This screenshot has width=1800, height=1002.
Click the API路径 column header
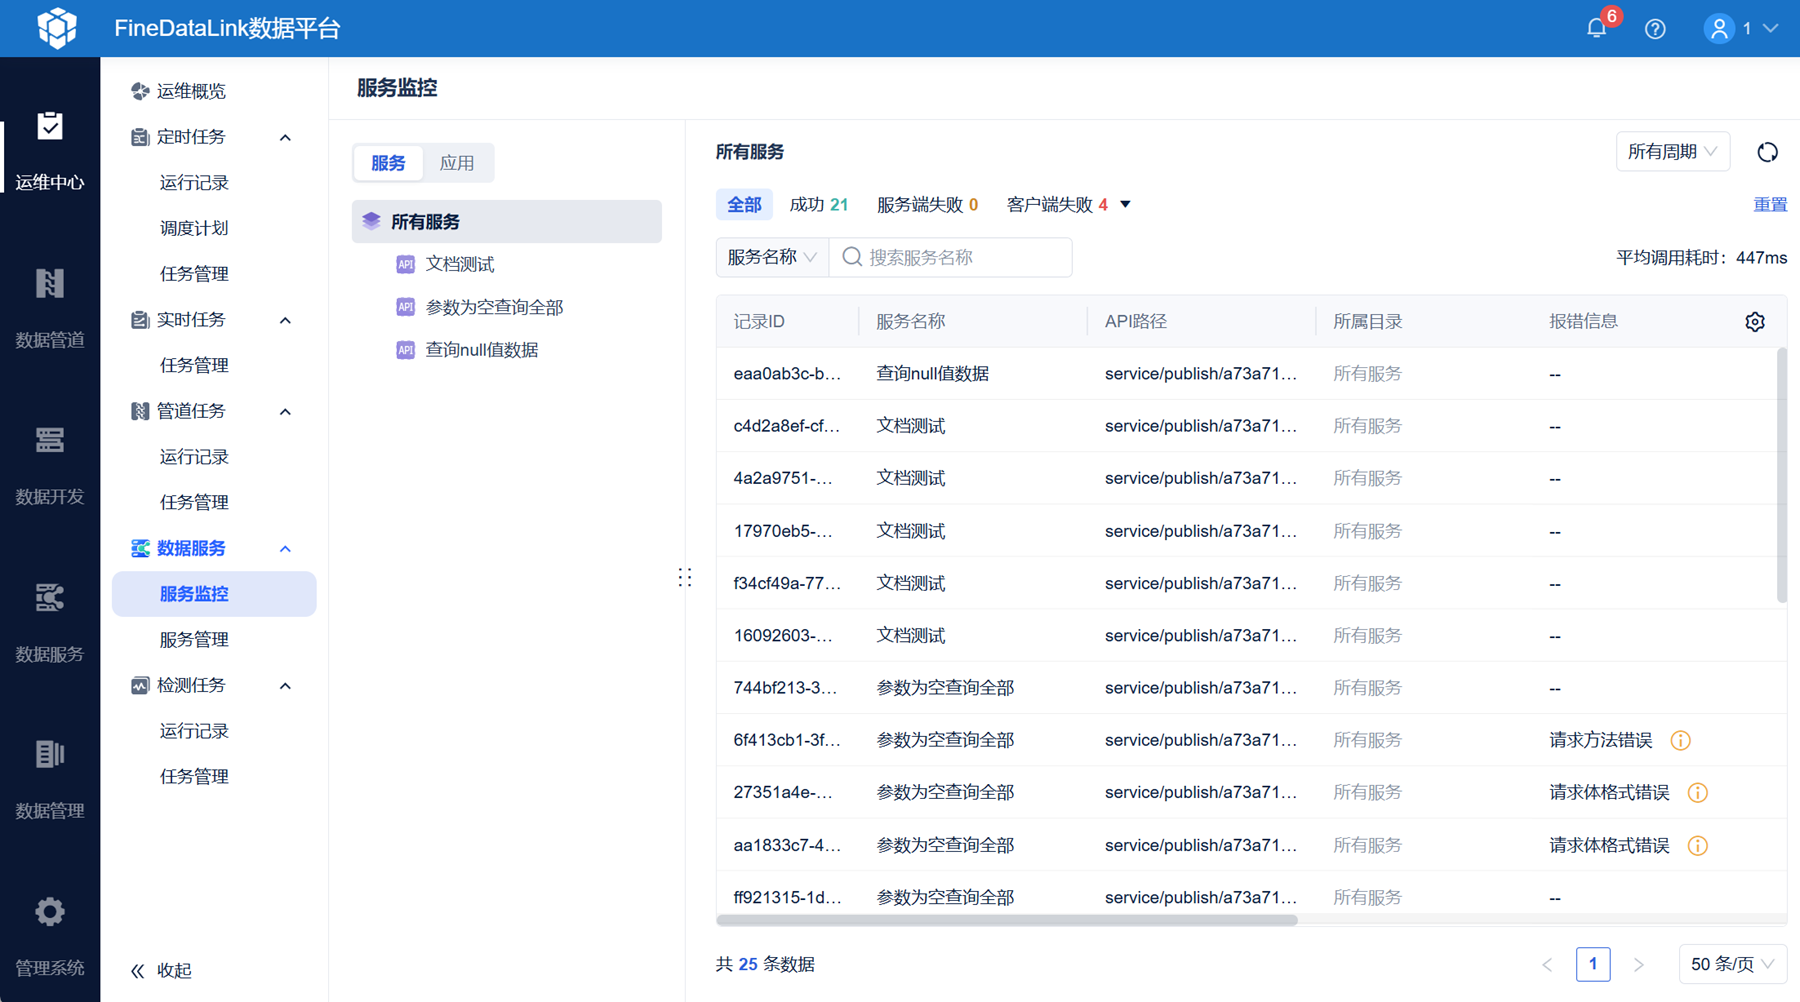coord(1135,322)
